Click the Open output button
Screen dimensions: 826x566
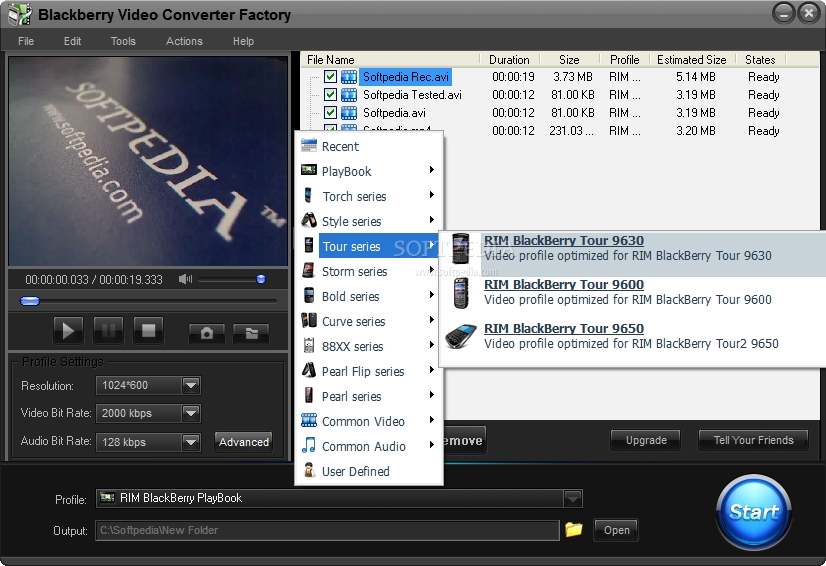click(x=616, y=530)
